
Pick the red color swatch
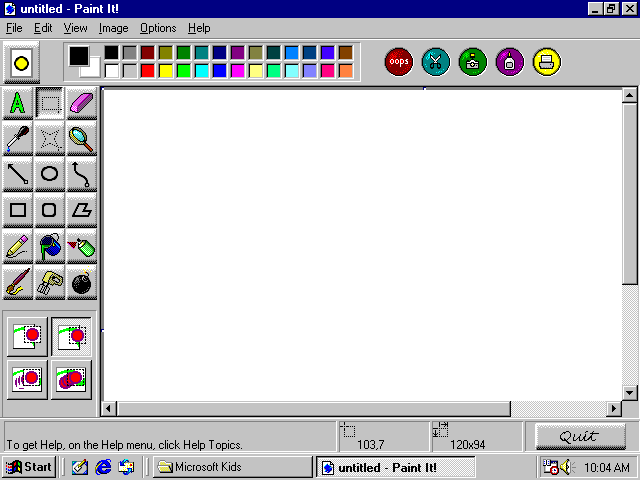(148, 71)
